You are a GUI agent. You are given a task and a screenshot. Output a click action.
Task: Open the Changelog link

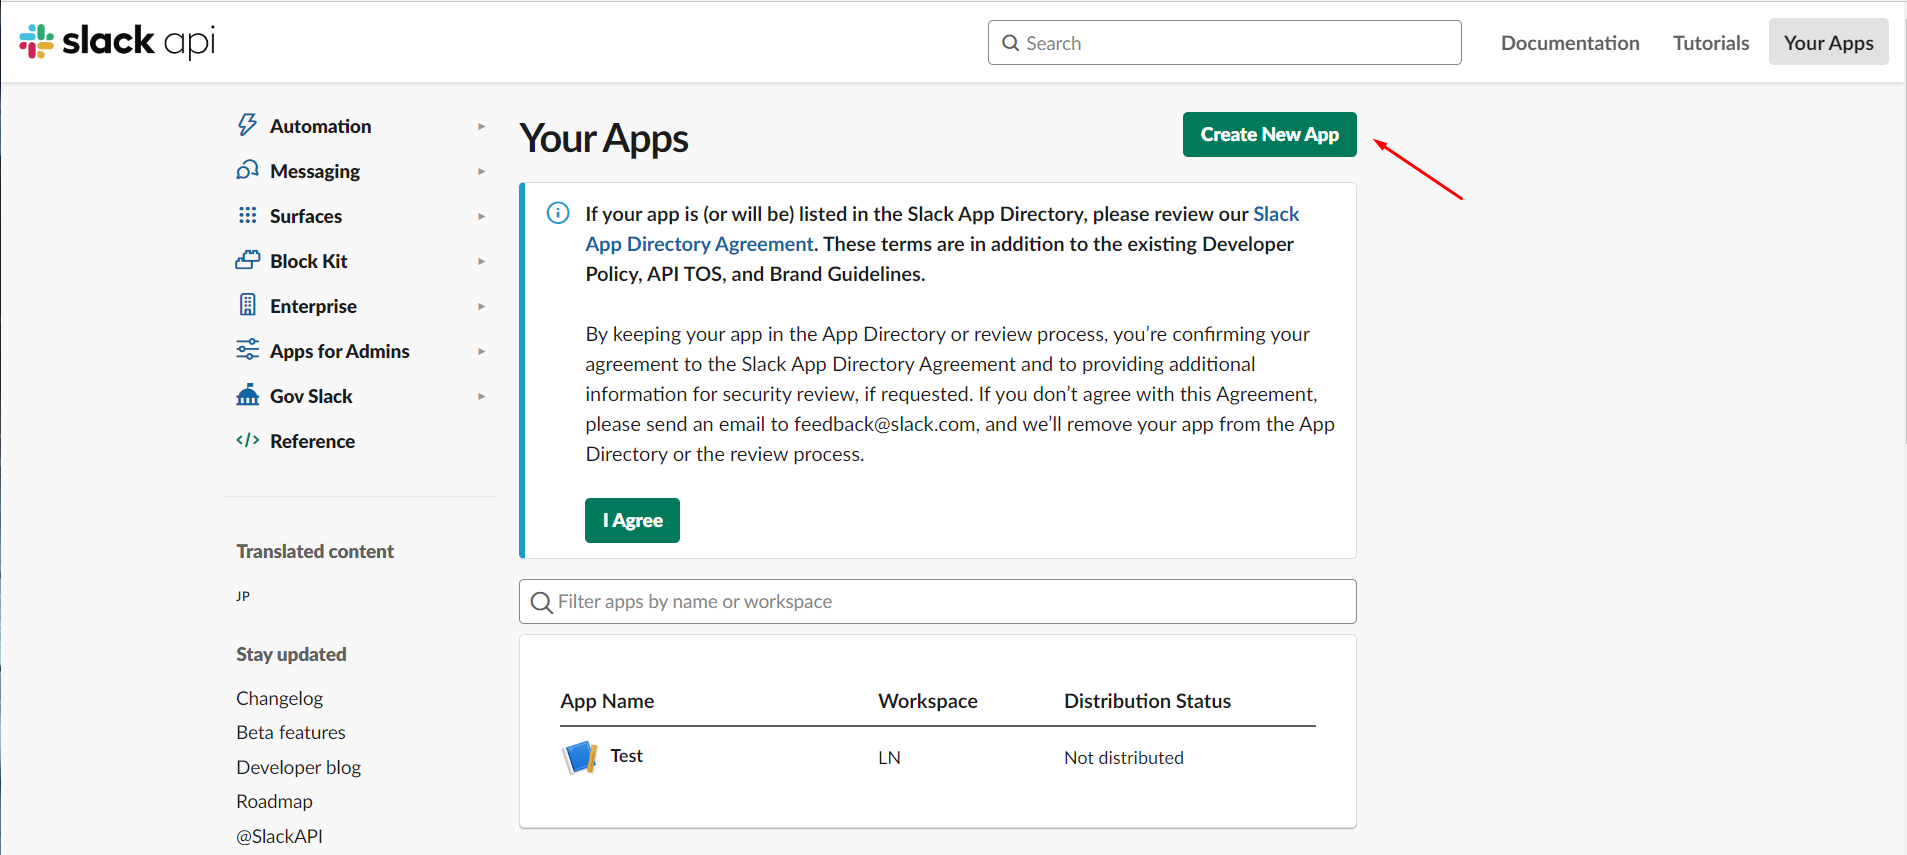[x=280, y=698]
